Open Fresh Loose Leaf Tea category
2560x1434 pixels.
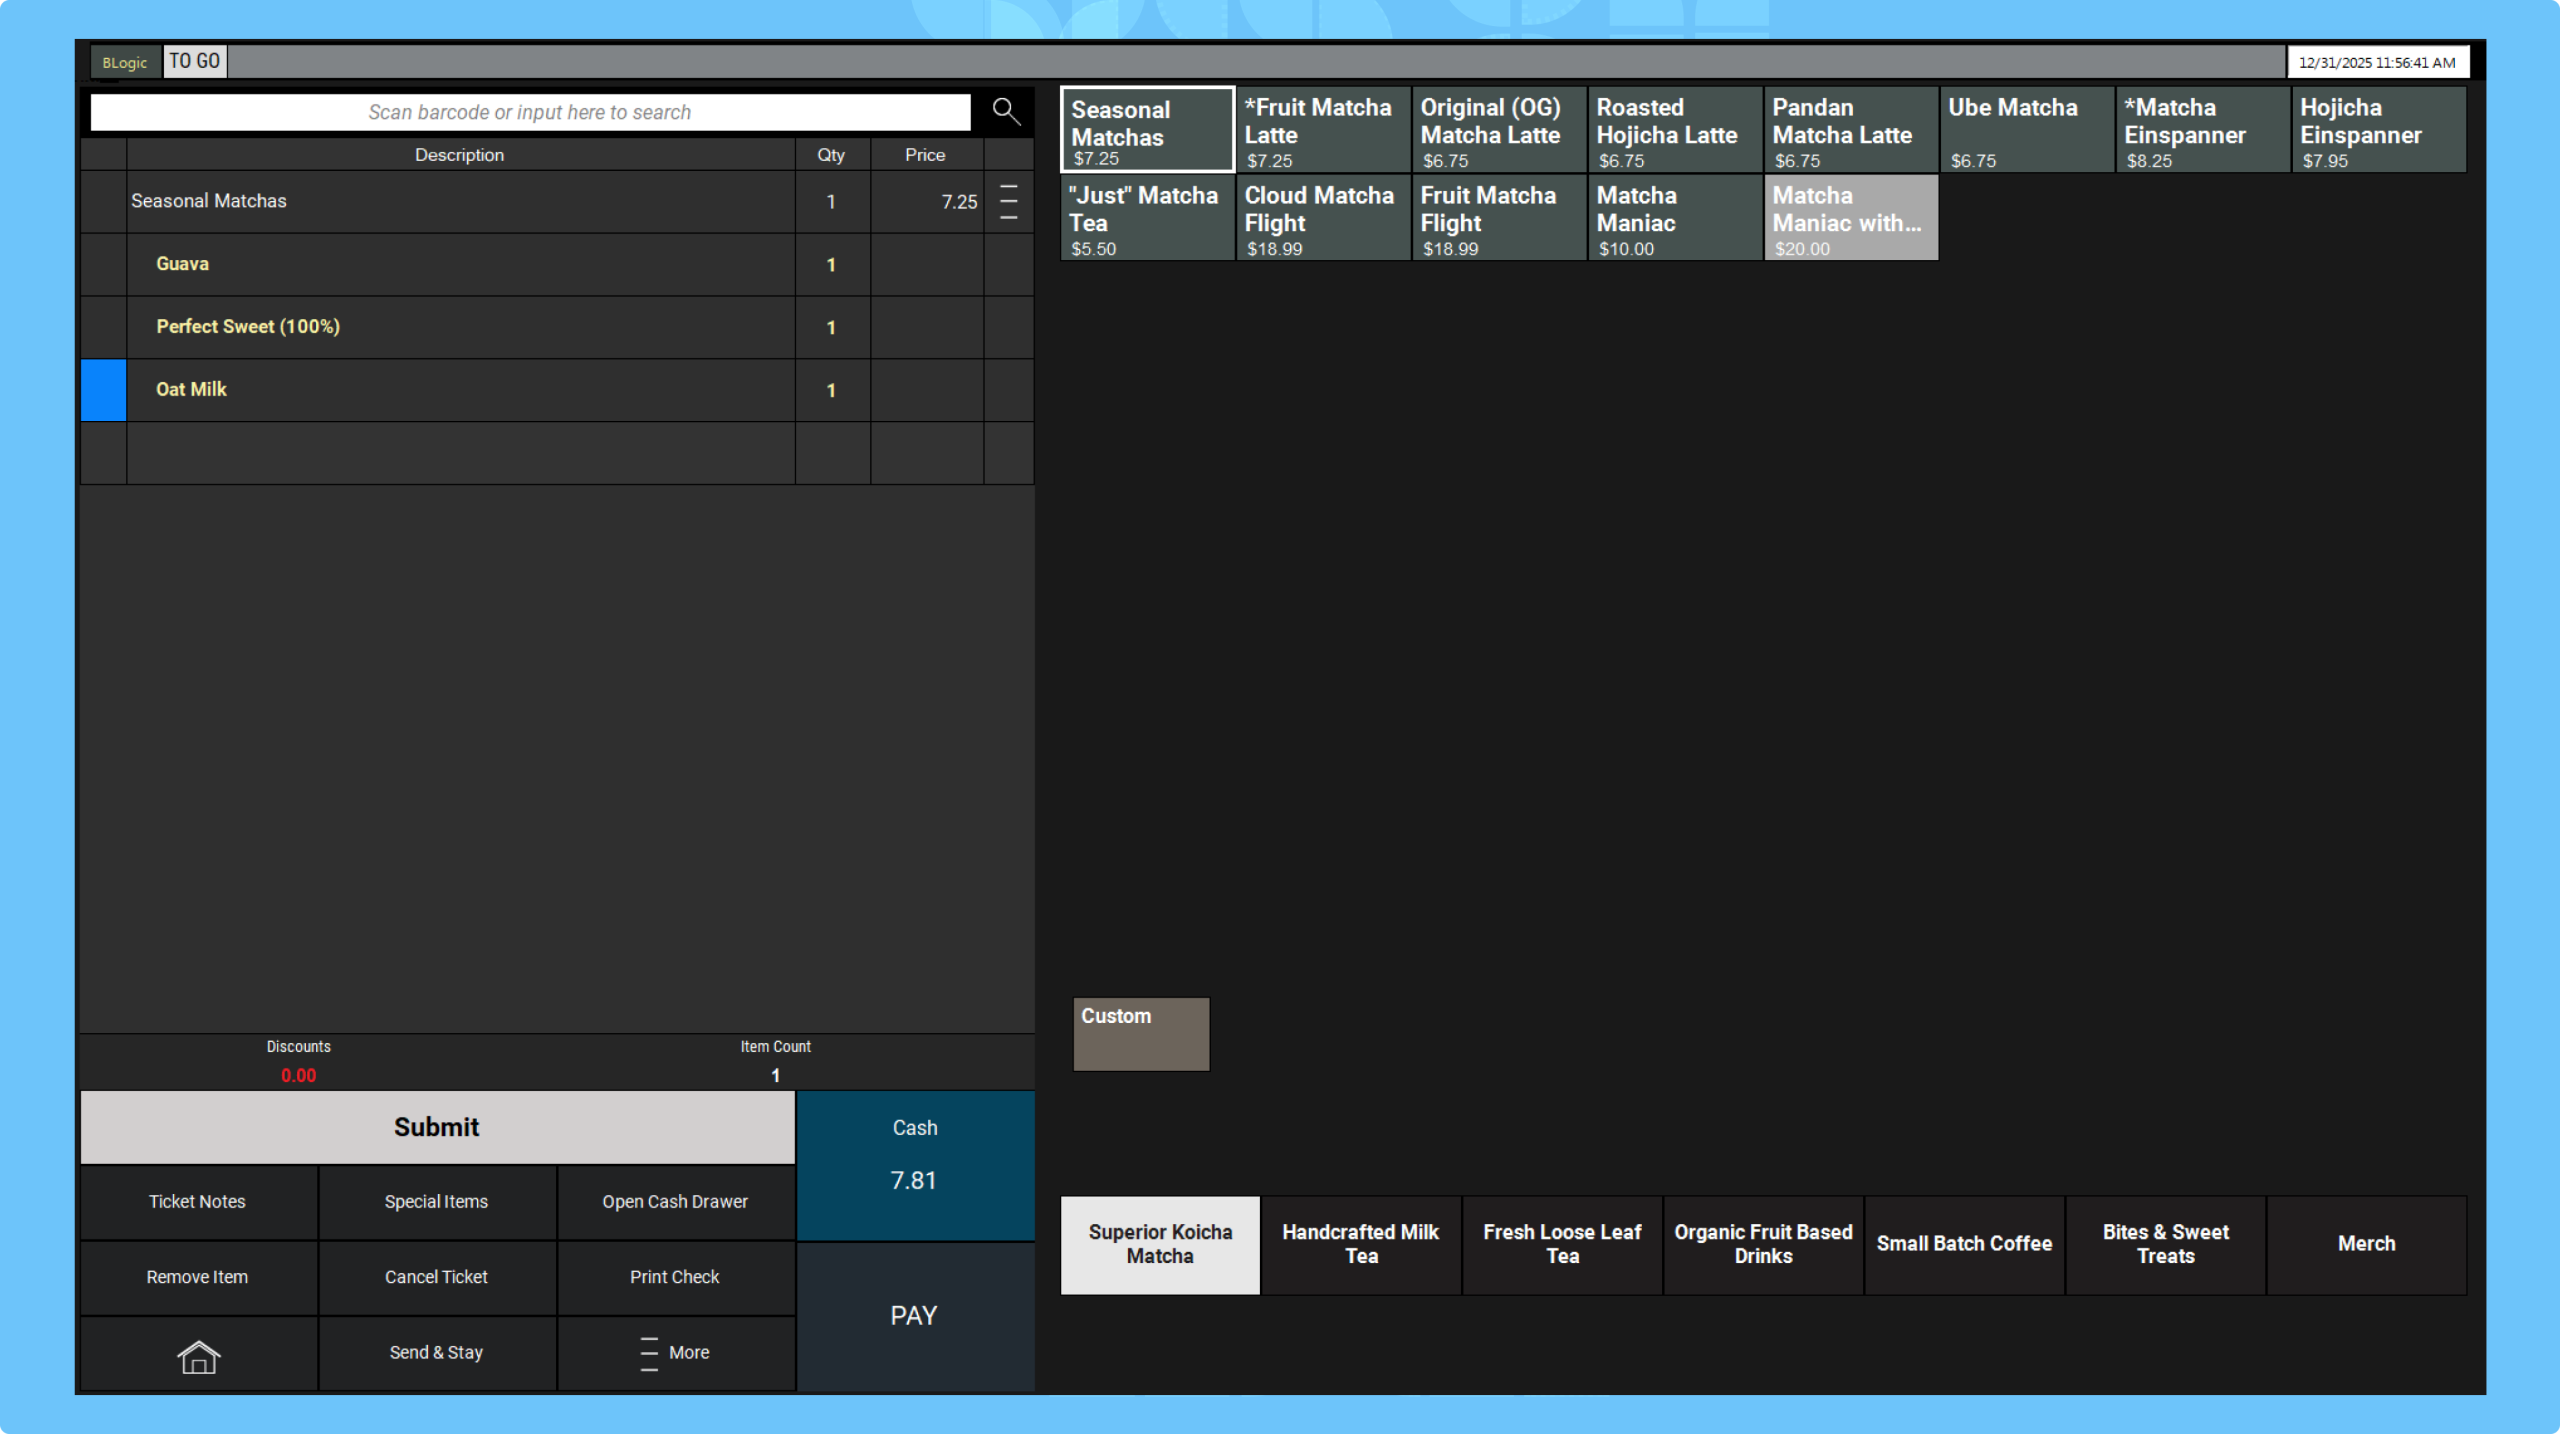coord(1562,1245)
